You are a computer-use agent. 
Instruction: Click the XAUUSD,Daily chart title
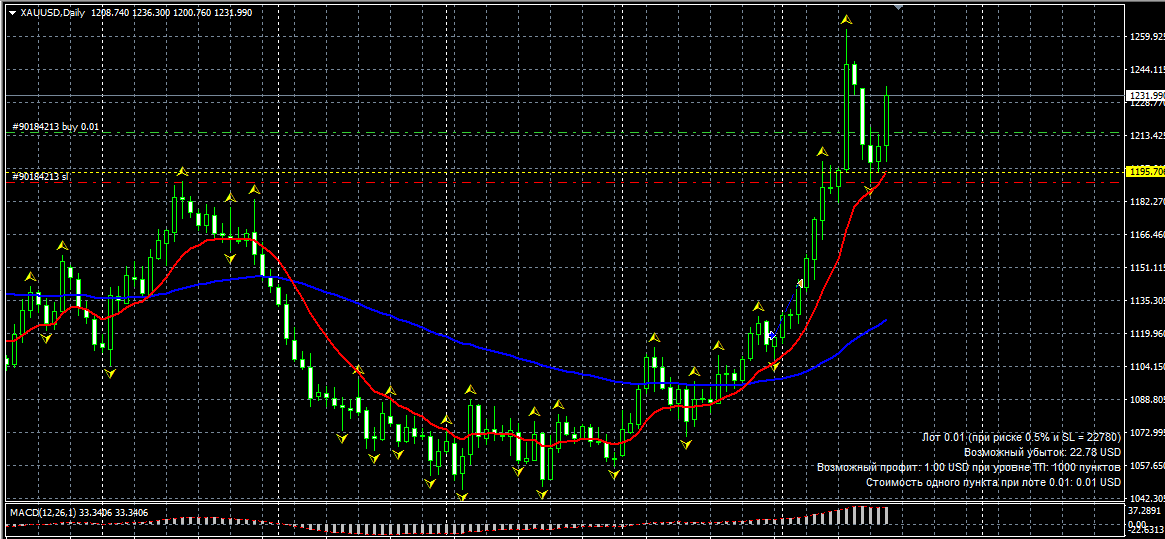pyautogui.click(x=52, y=13)
